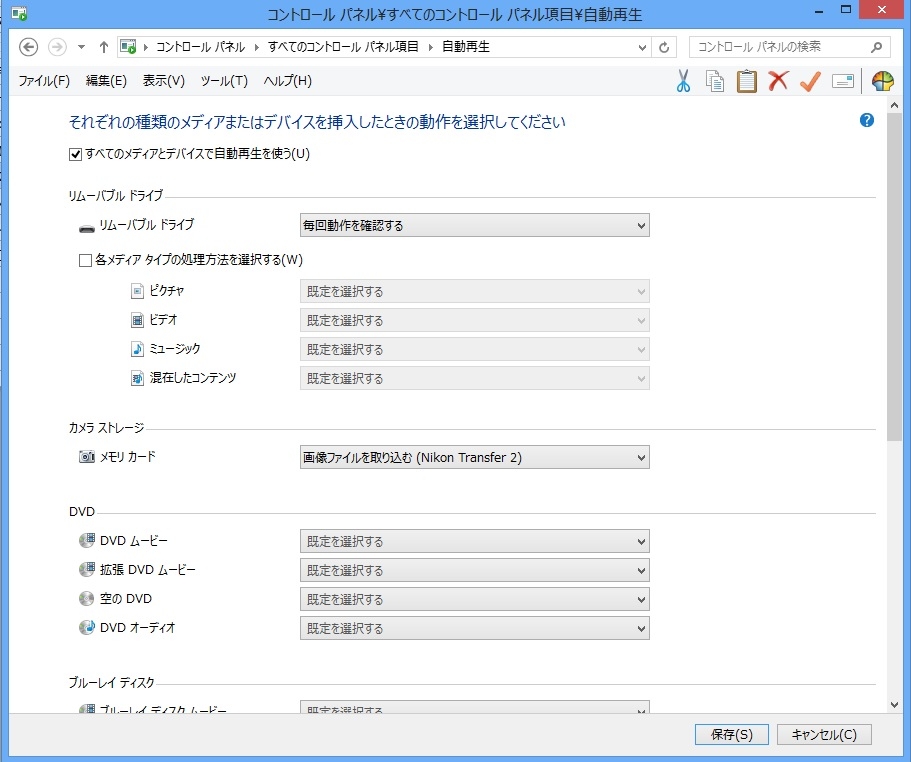
Task: Enable 各メディア タイプの処理方法を選択する checkbox
Action: tap(85, 260)
